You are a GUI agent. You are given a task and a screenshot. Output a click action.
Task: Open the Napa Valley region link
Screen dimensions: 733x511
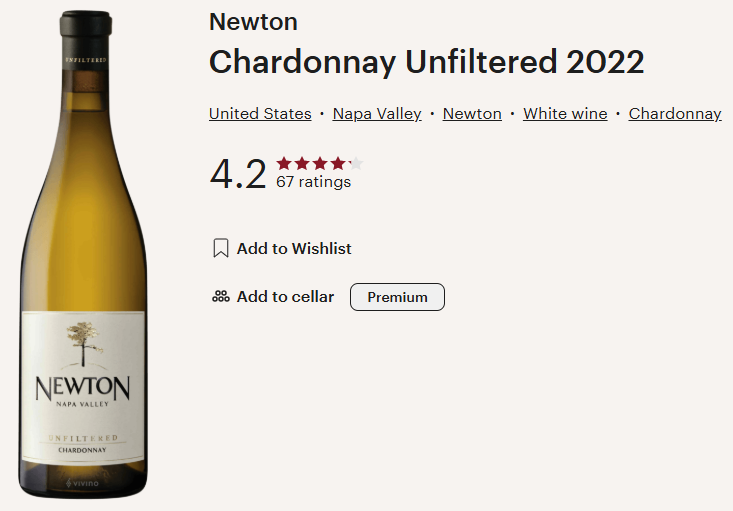(377, 114)
